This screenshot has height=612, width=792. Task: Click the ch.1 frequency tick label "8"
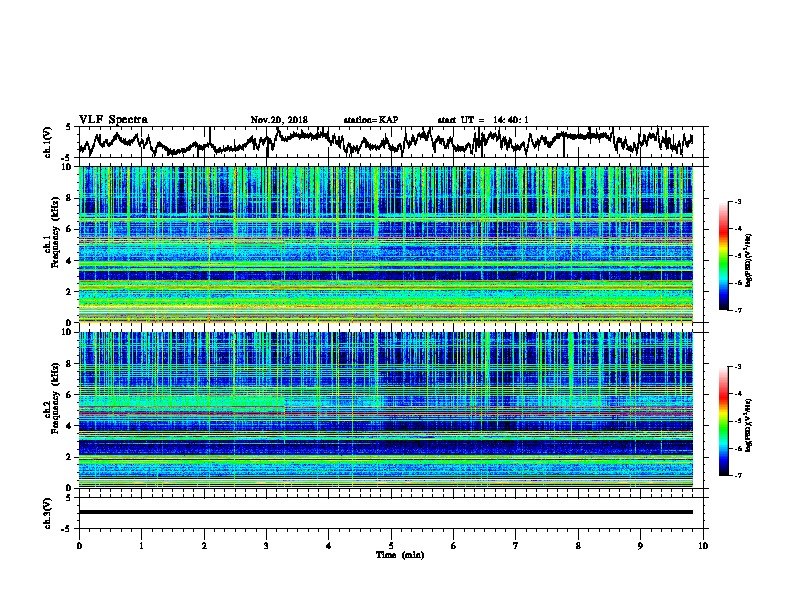70,198
